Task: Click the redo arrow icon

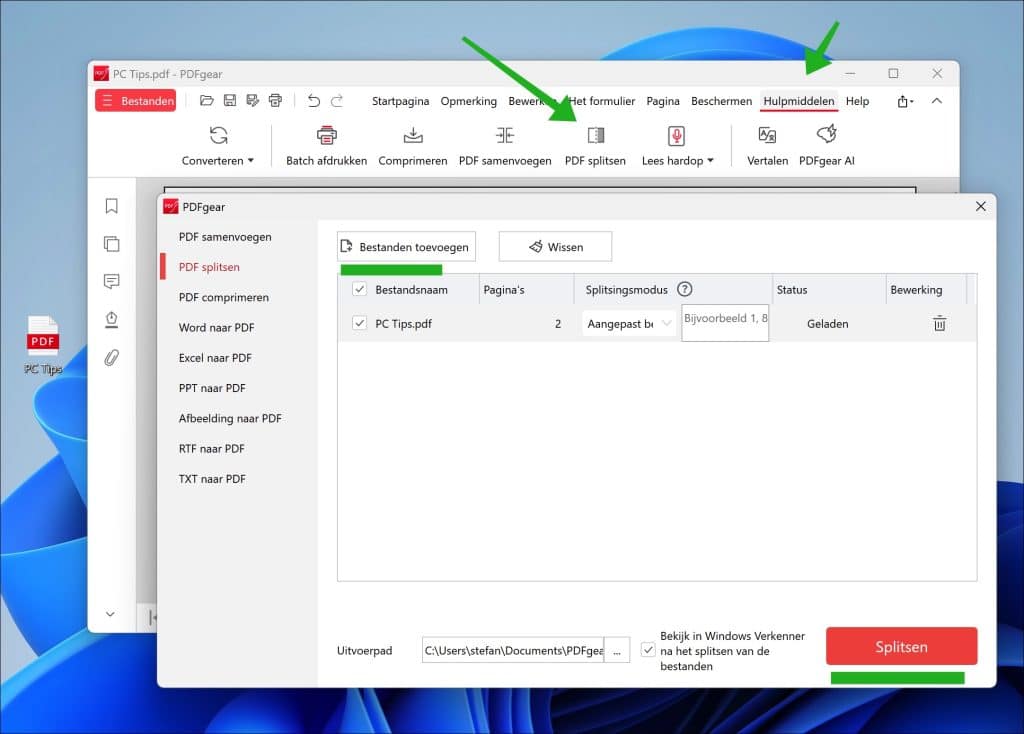Action: point(337,101)
